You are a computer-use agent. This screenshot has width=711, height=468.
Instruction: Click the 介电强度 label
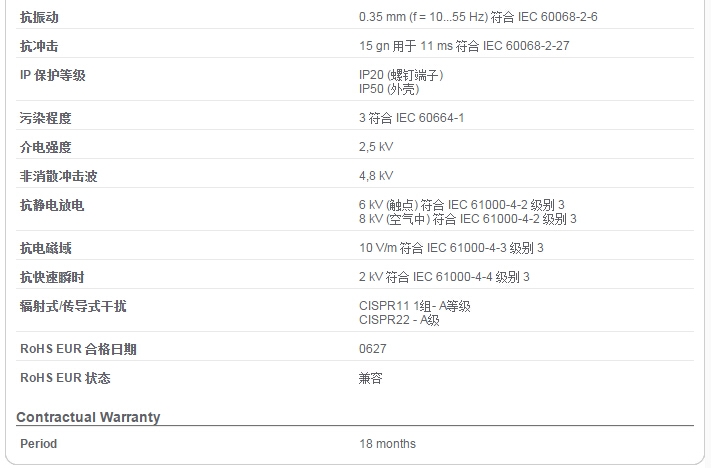coord(45,147)
